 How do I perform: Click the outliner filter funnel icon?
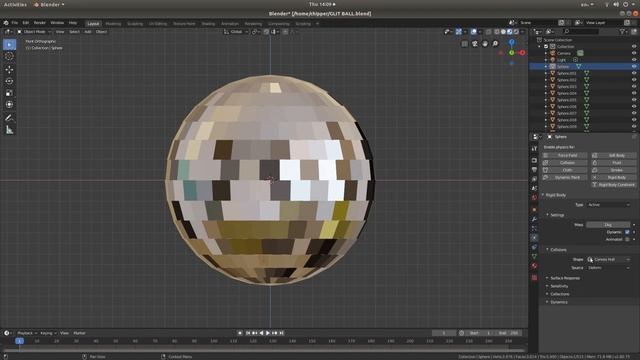(622, 31)
